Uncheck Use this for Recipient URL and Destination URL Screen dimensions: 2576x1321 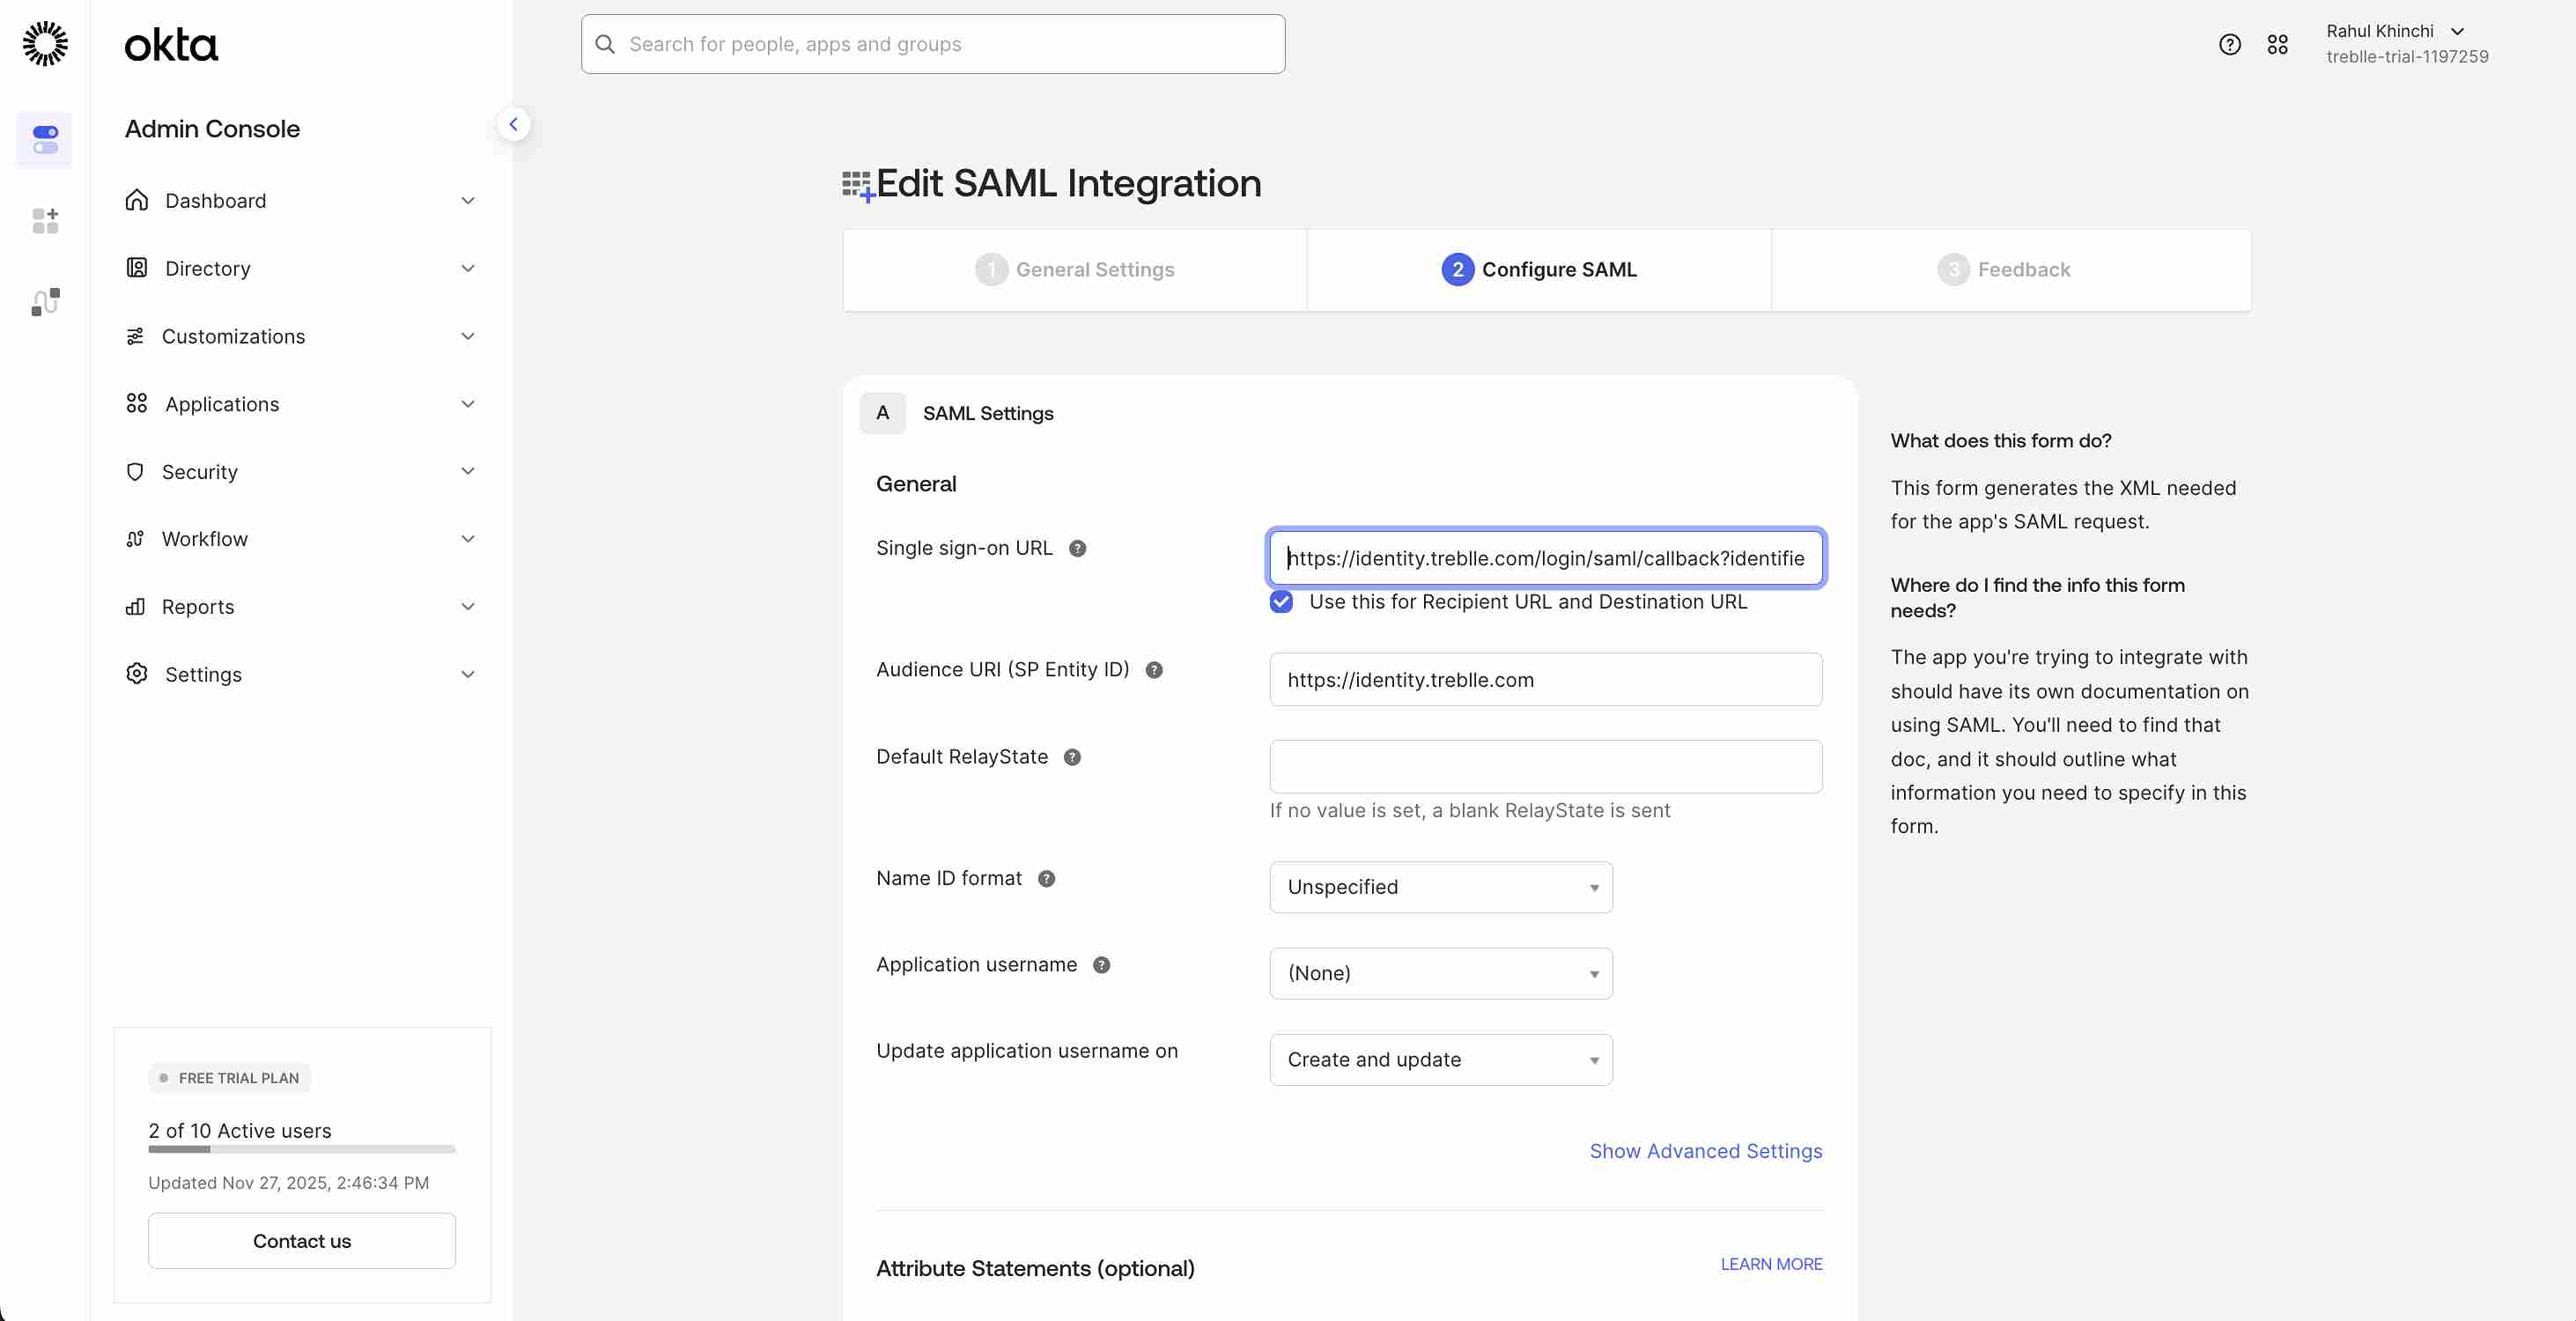[1281, 601]
